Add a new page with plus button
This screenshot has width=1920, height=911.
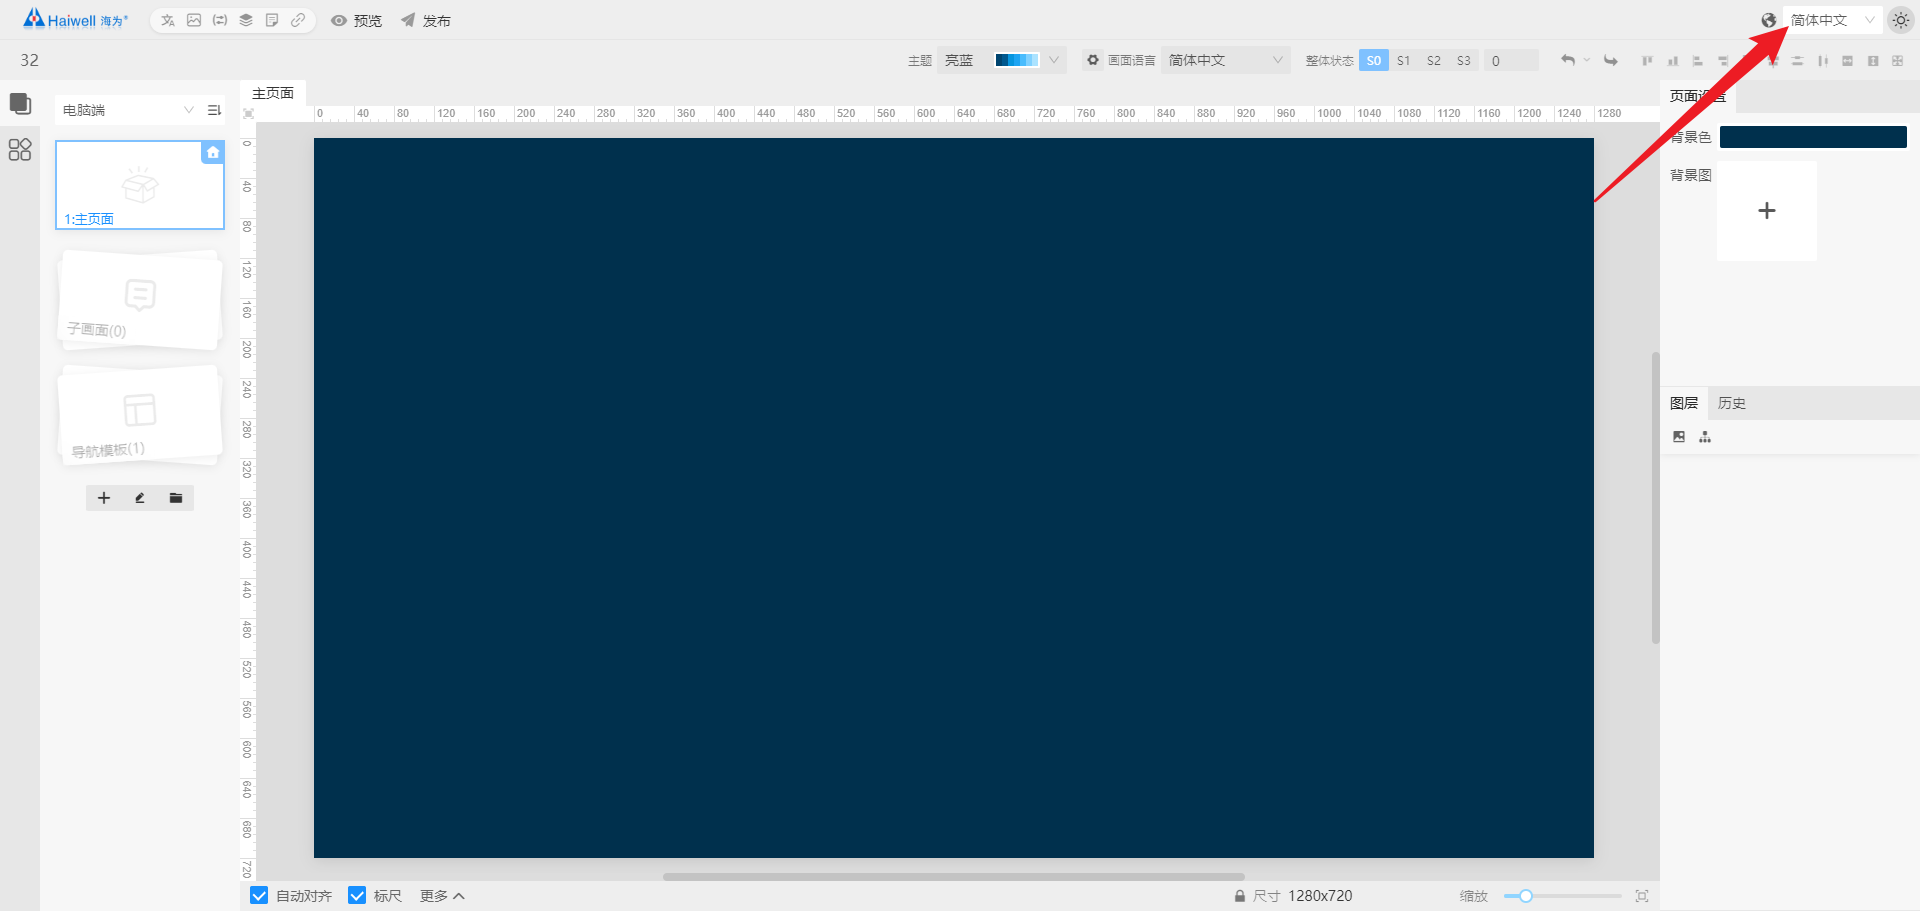tap(104, 498)
